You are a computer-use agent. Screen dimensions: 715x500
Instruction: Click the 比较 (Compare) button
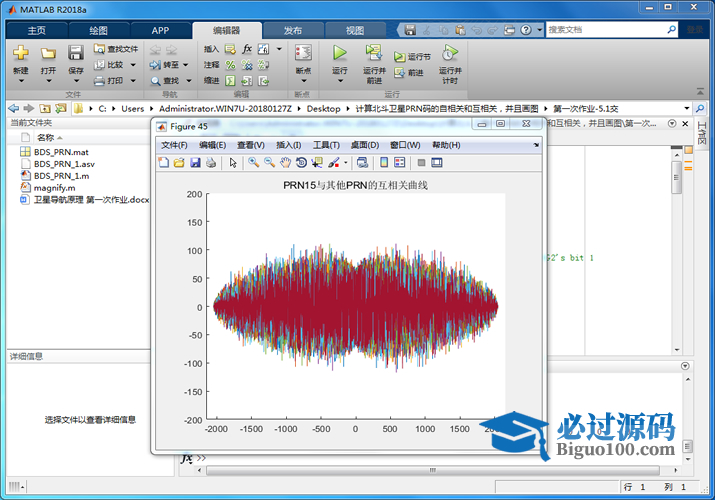109,65
